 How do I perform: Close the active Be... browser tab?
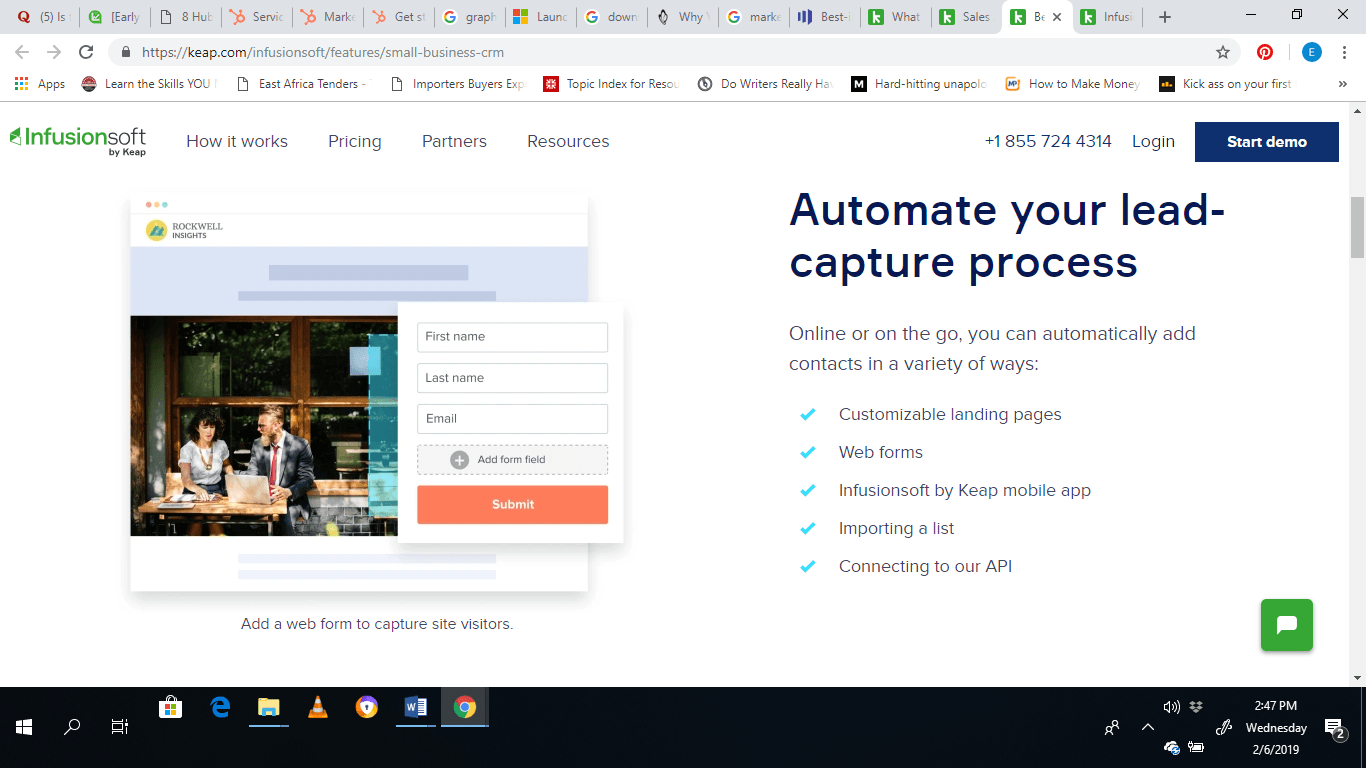click(1056, 17)
